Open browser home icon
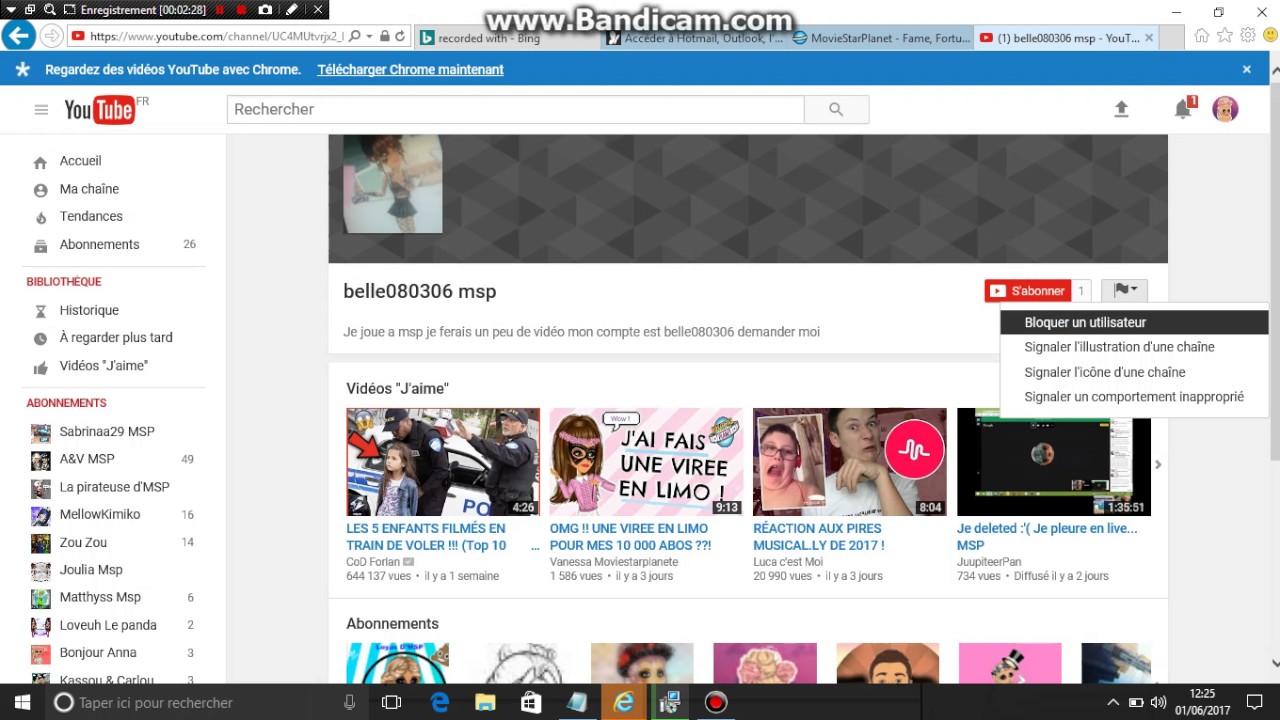 click(x=1201, y=36)
